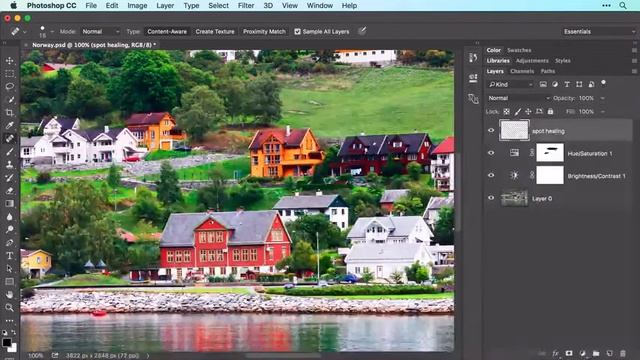Hide the spot healing layer
Viewport: 640px width, 360px height.
pyautogui.click(x=491, y=131)
